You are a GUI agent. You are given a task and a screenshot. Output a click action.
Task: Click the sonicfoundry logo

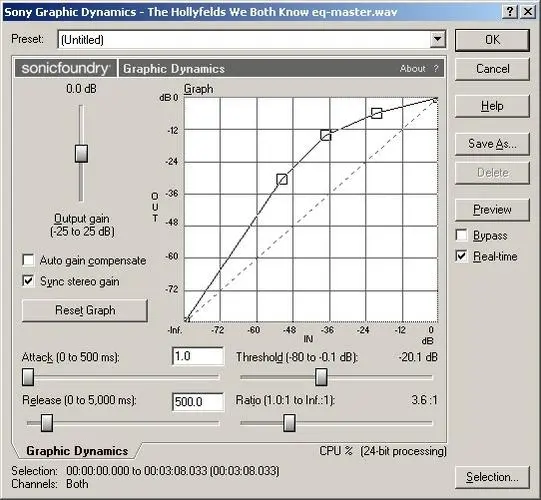[66, 68]
